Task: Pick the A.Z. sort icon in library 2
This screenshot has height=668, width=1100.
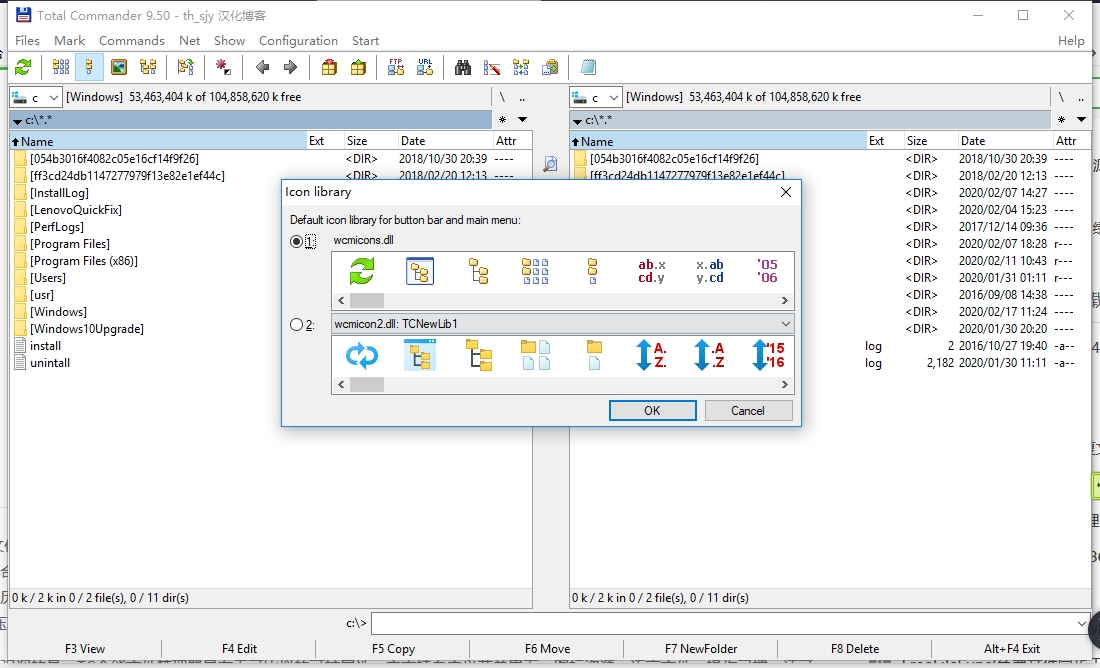Action: coord(652,355)
